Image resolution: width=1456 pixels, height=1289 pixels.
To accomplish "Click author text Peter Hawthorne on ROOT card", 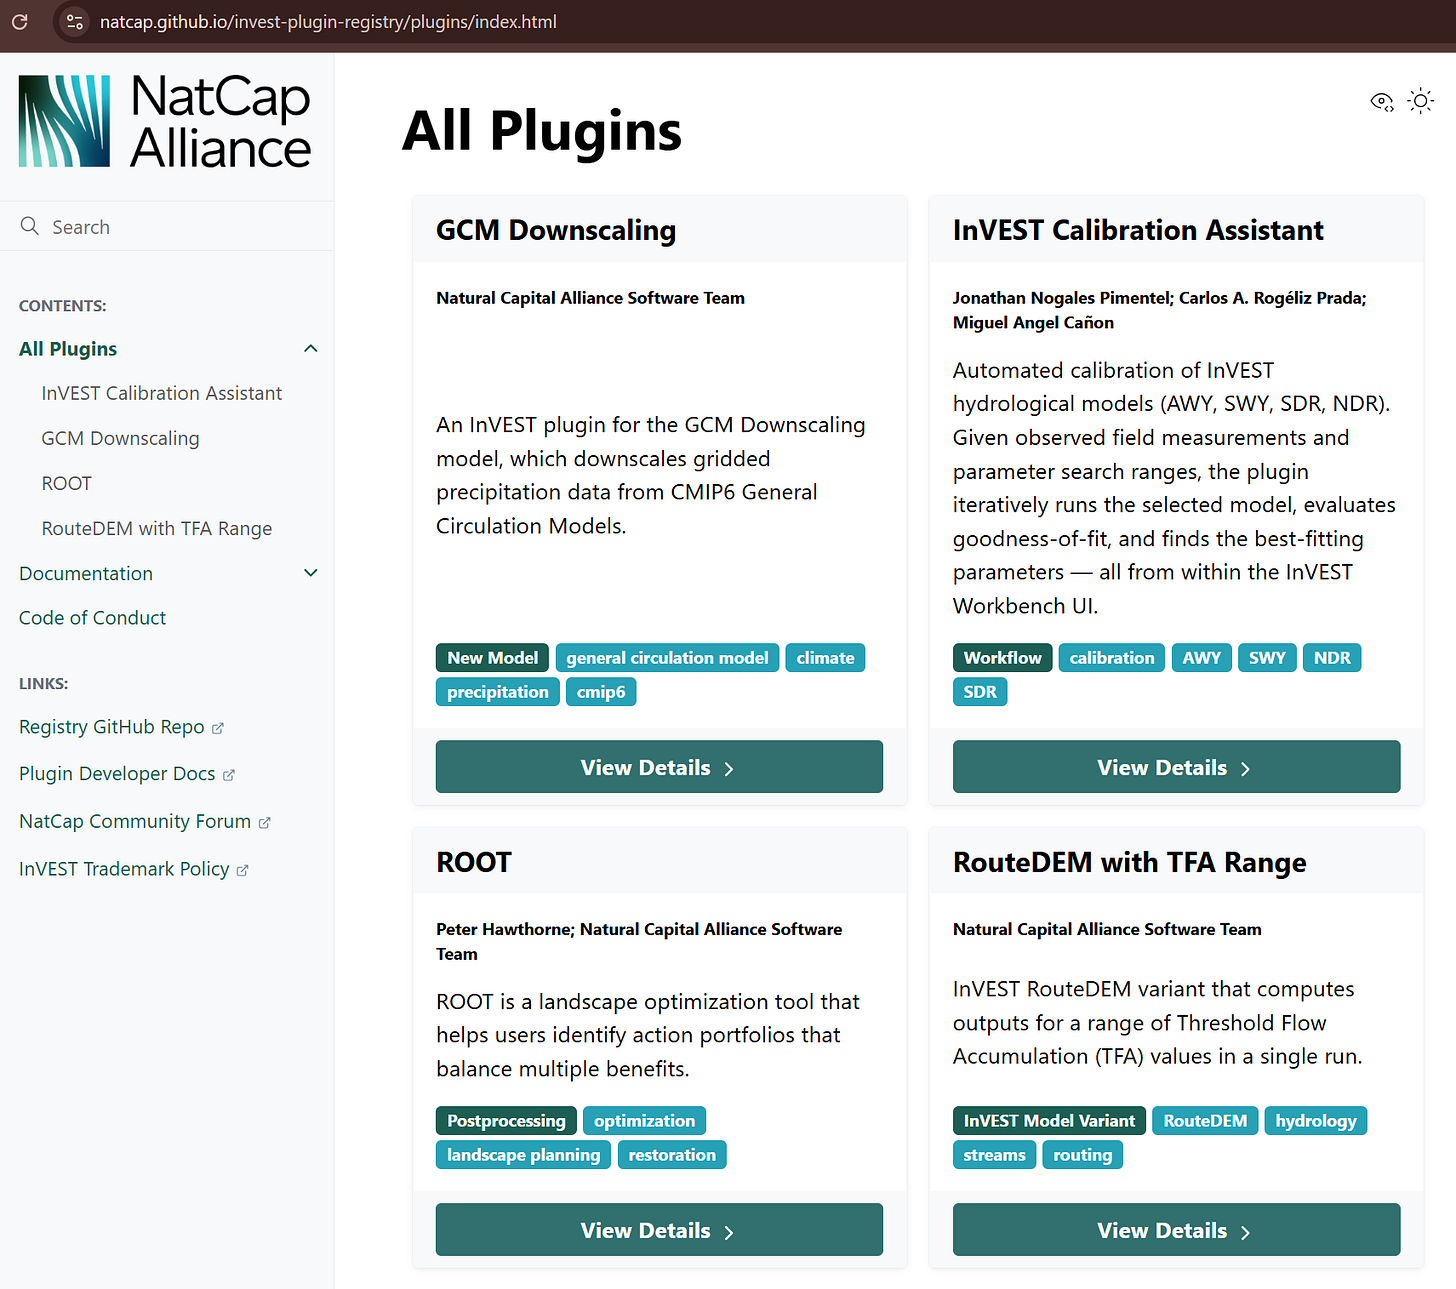I will click(x=503, y=929).
